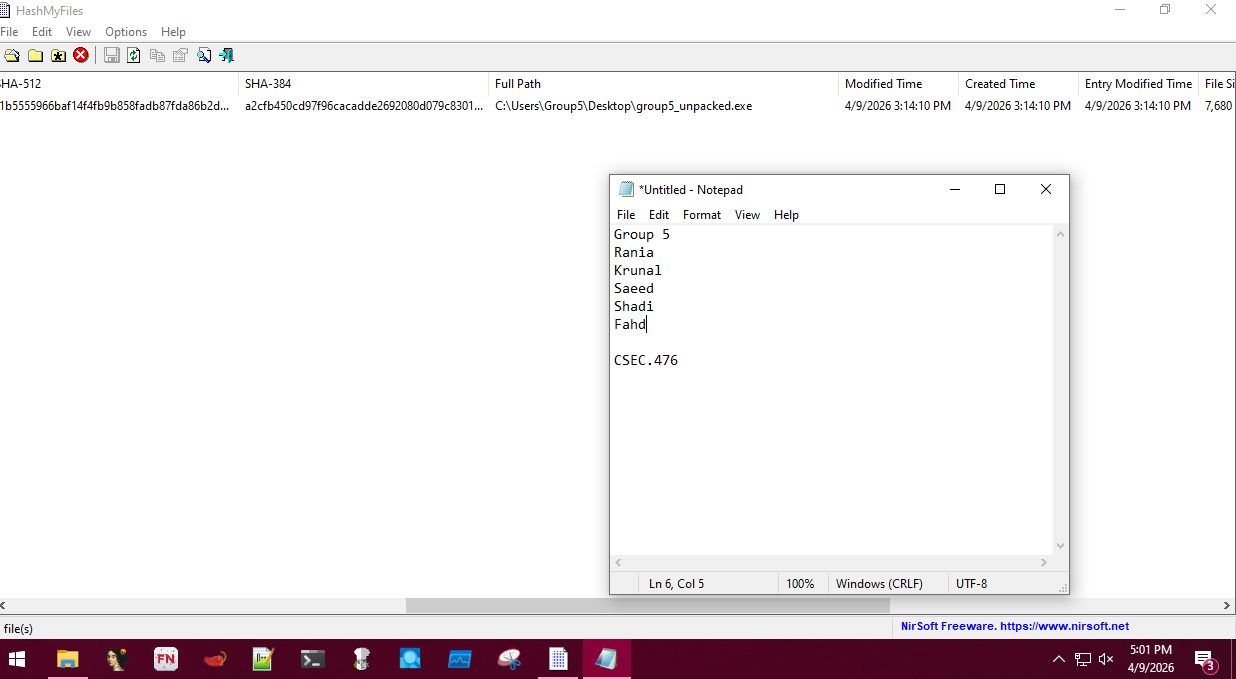This screenshot has height=679, width=1236.
Task: Open the chef hat app on taskbar
Action: click(362, 659)
